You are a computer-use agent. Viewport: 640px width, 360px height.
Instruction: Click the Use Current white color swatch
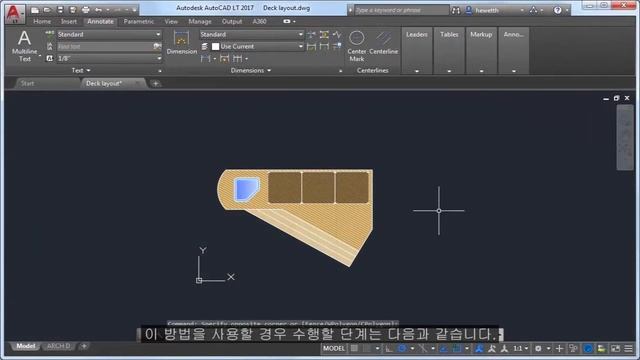(216, 47)
